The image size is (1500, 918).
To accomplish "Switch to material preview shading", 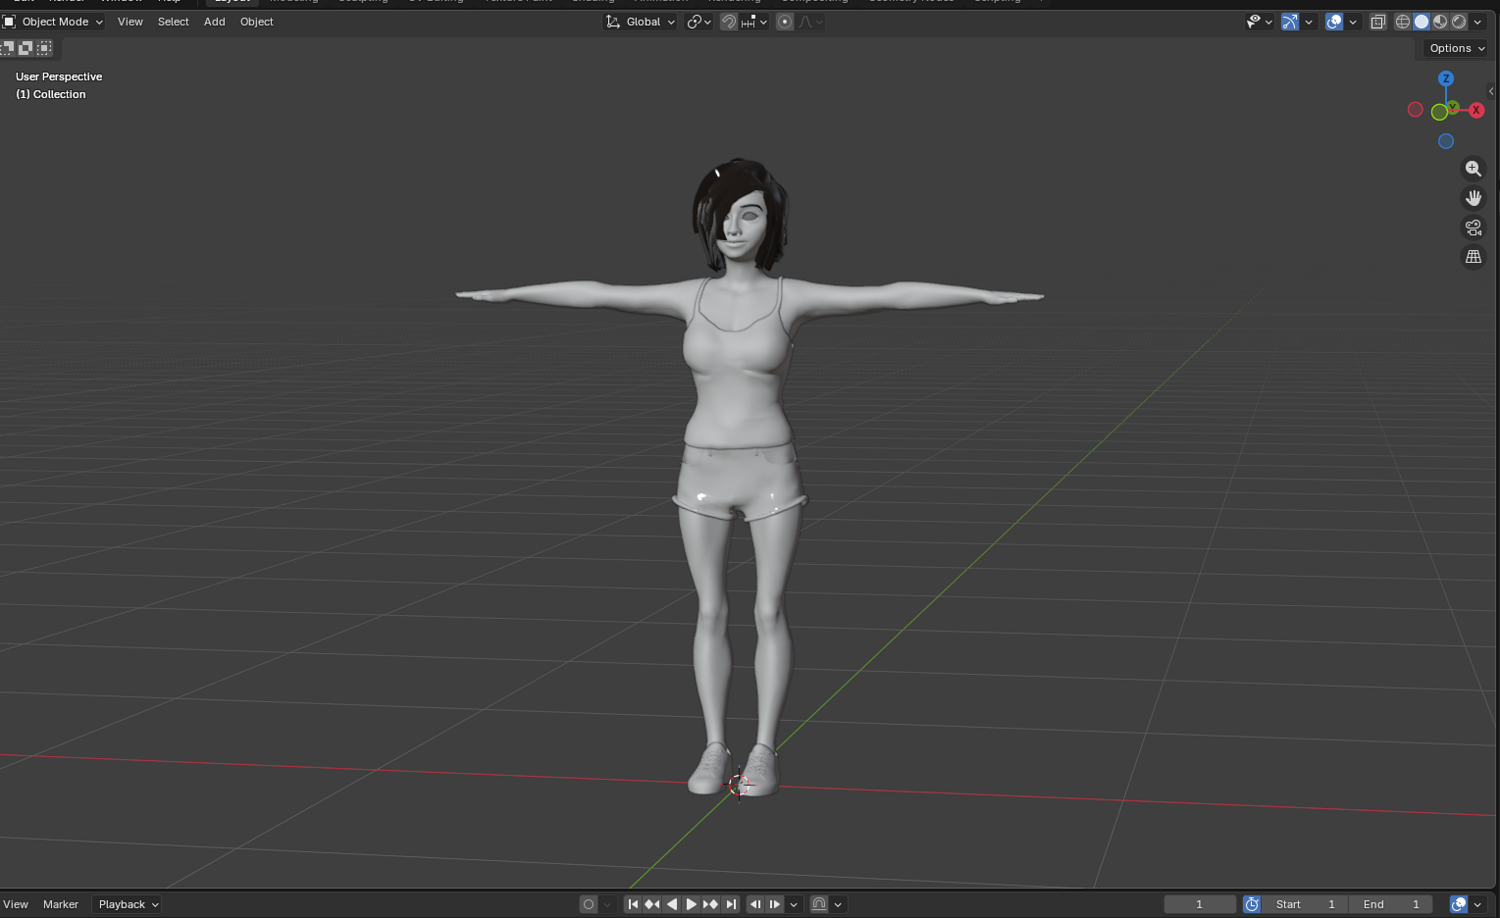I will 1440,22.
